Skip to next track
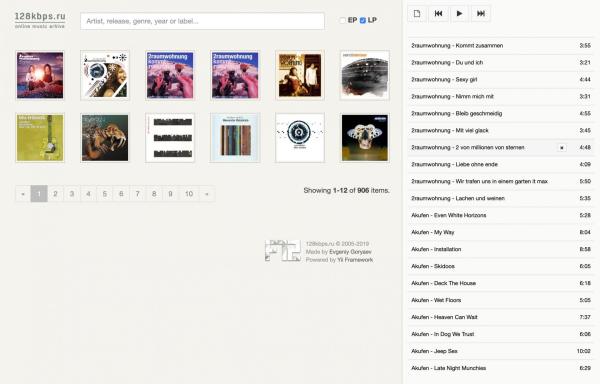The height and width of the screenshot is (384, 600). [481, 14]
